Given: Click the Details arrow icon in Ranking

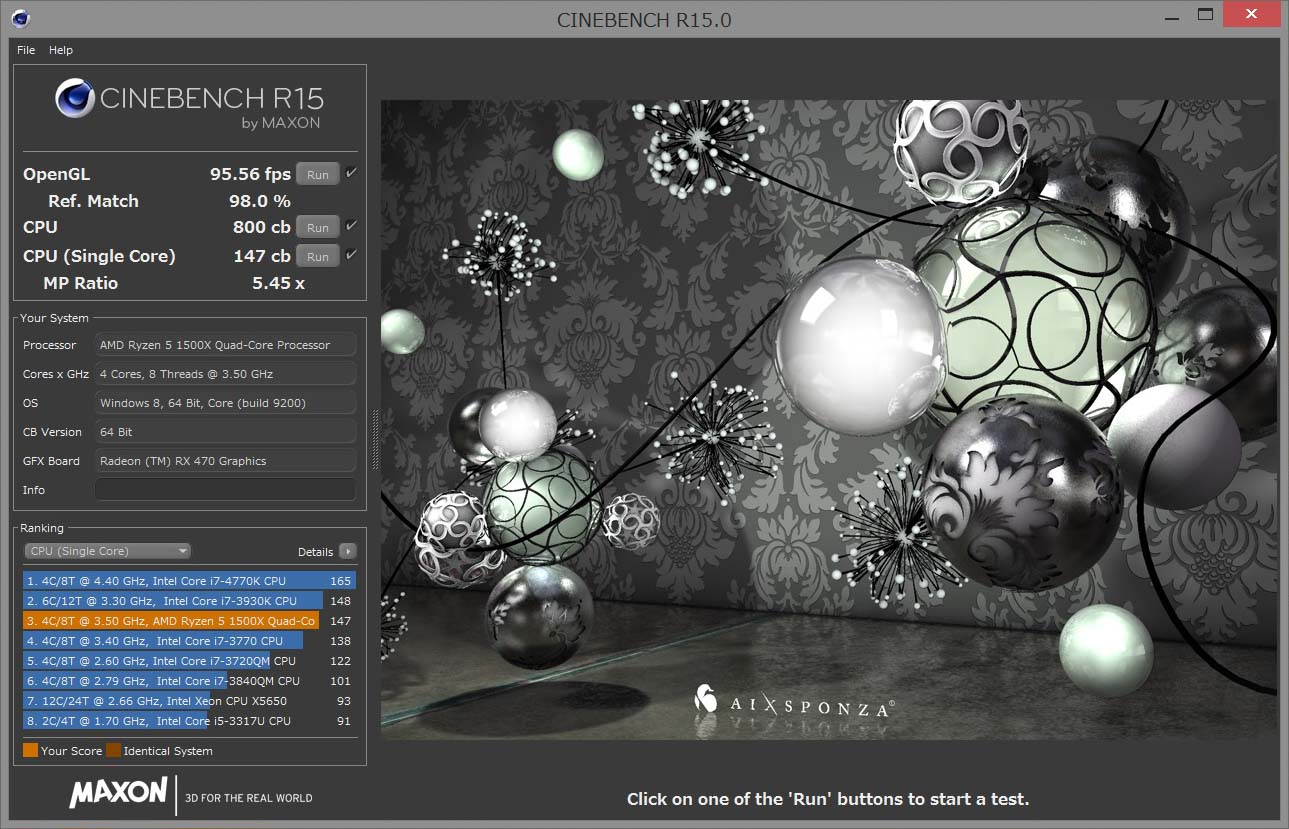Looking at the screenshot, I should [x=347, y=551].
